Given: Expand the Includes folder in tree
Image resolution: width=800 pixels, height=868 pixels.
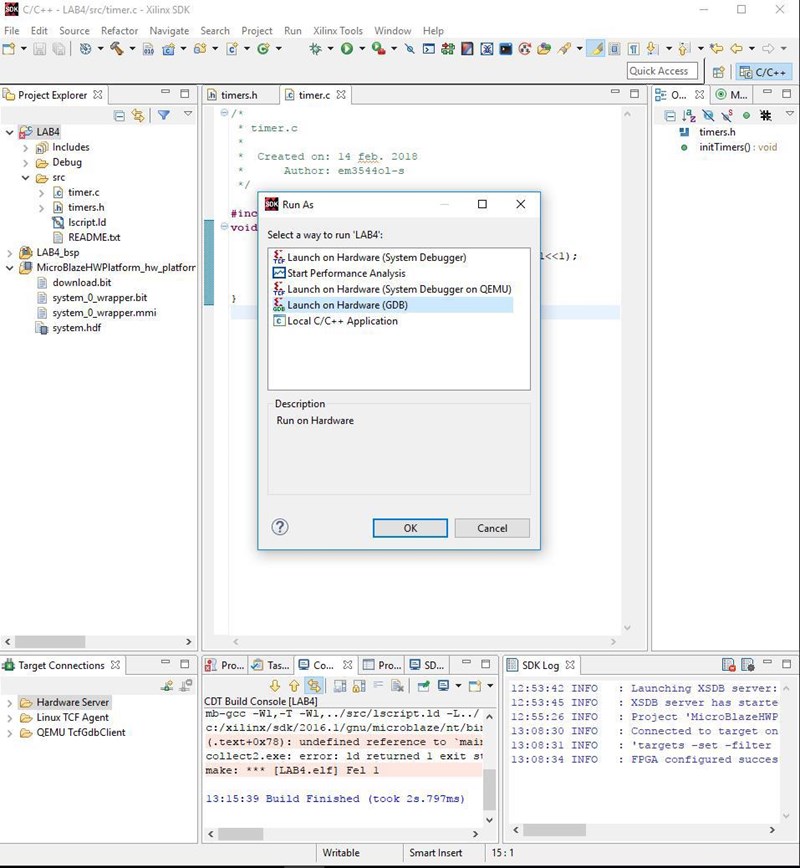Looking at the screenshot, I should (x=26, y=147).
